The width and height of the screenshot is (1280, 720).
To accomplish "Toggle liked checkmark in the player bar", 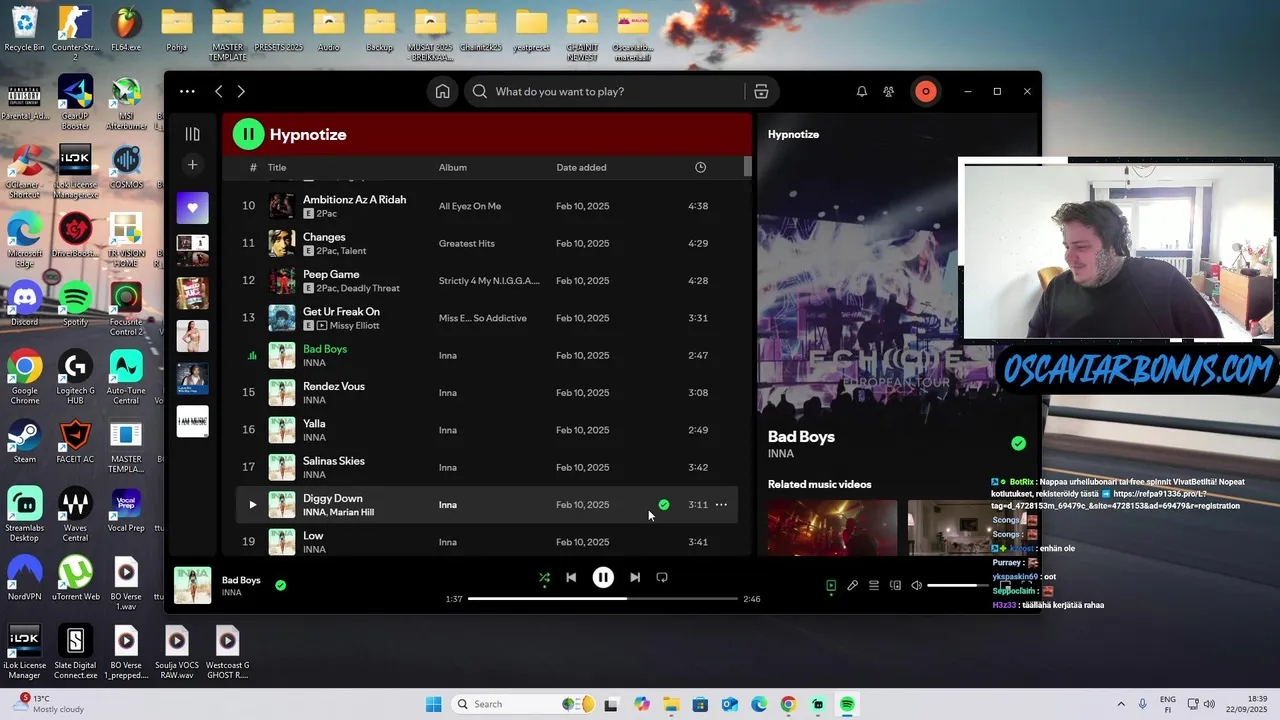I will pyautogui.click(x=280, y=585).
